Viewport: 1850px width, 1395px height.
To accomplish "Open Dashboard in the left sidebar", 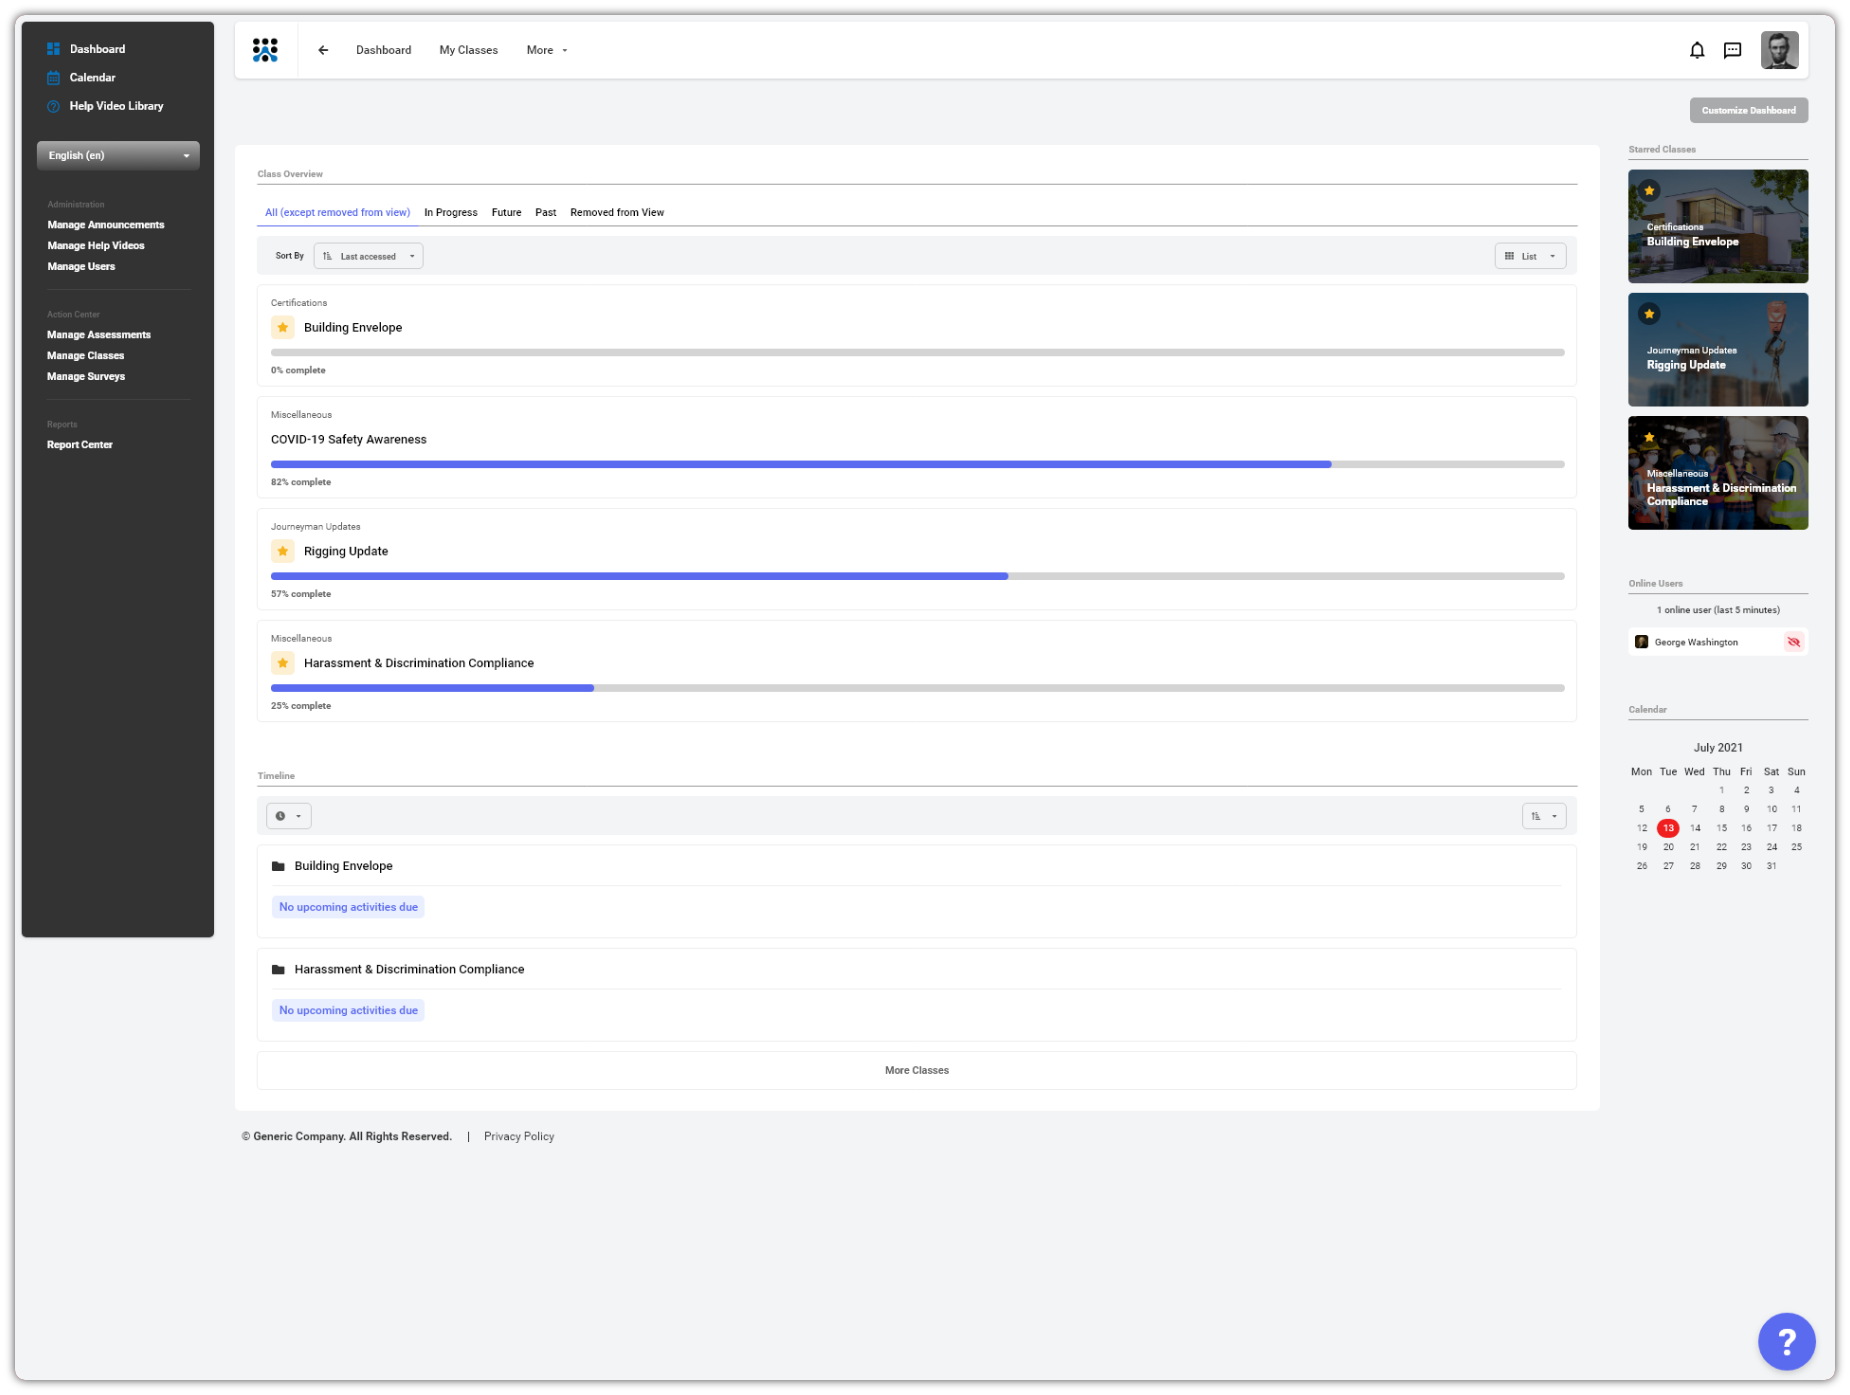I will [x=97, y=49].
